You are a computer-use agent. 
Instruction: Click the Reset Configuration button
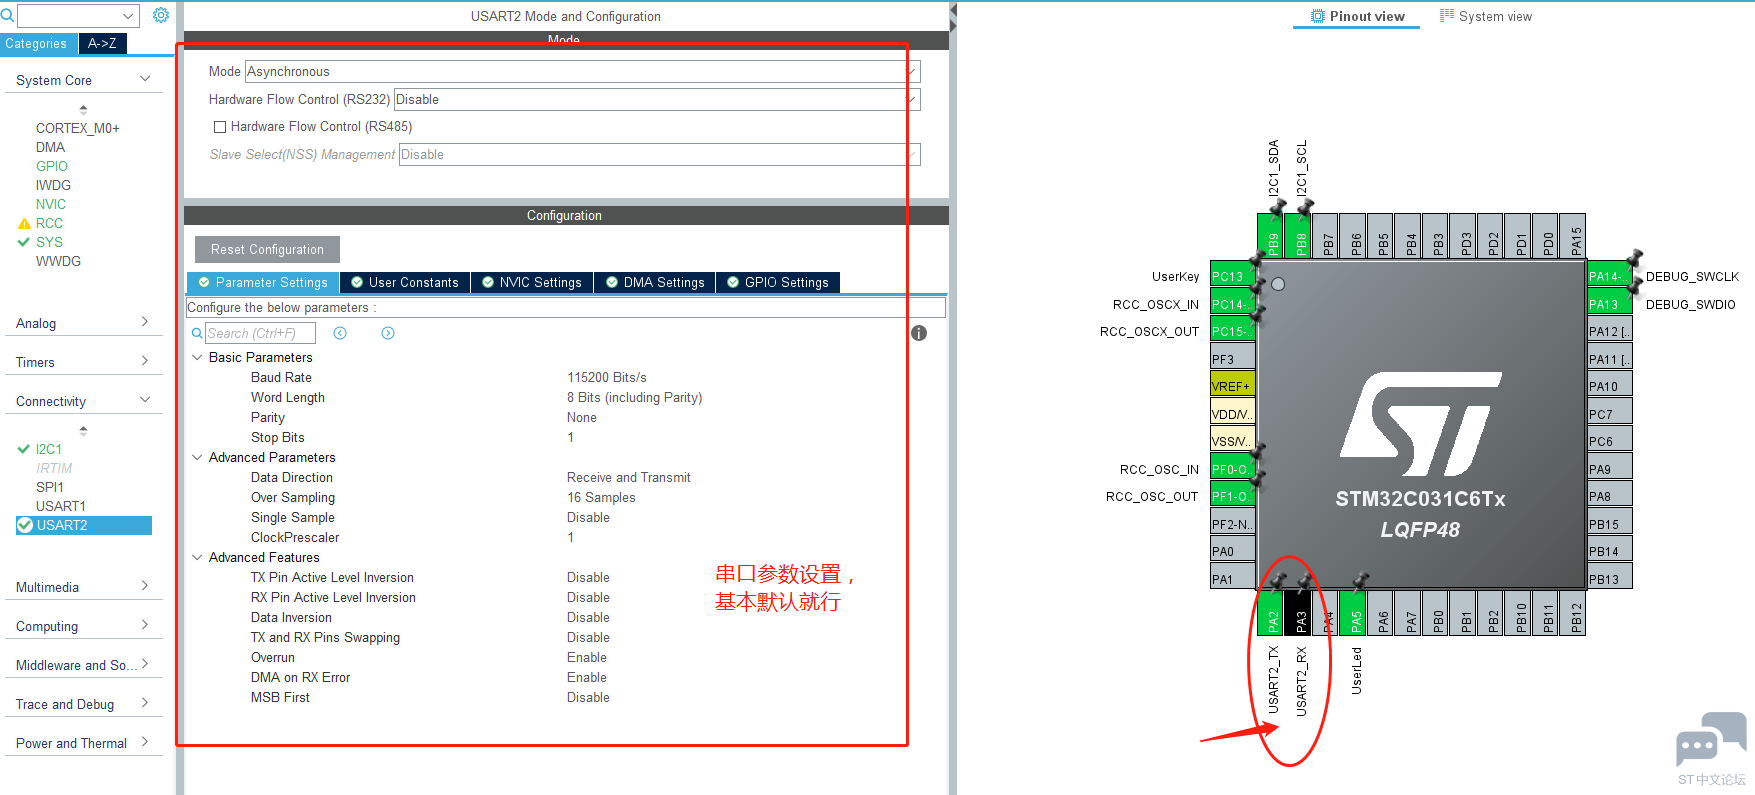coord(267,249)
